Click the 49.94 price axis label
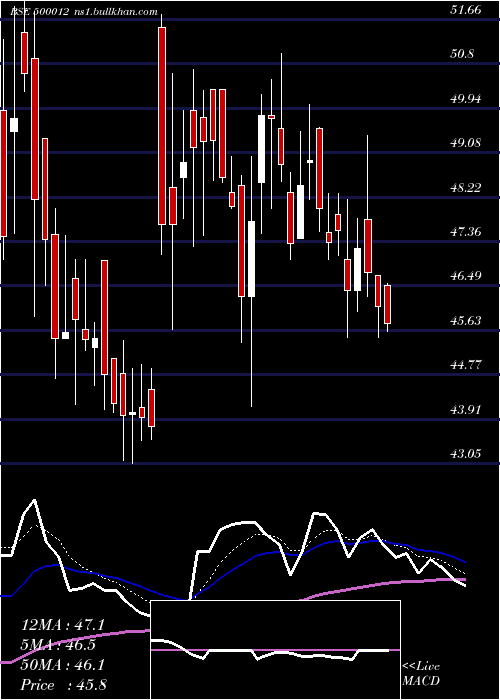The width and height of the screenshot is (500, 700). [466, 99]
